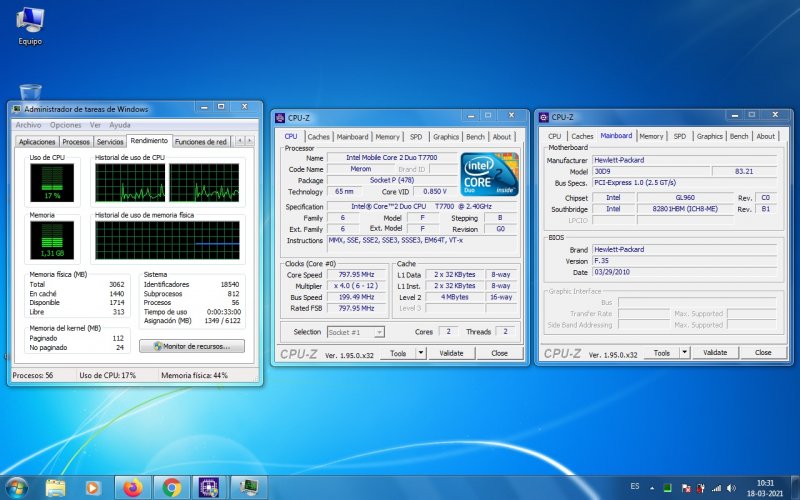
Task: Click the Recycle Bin desktop icon
Action: pyautogui.click(x=30, y=93)
